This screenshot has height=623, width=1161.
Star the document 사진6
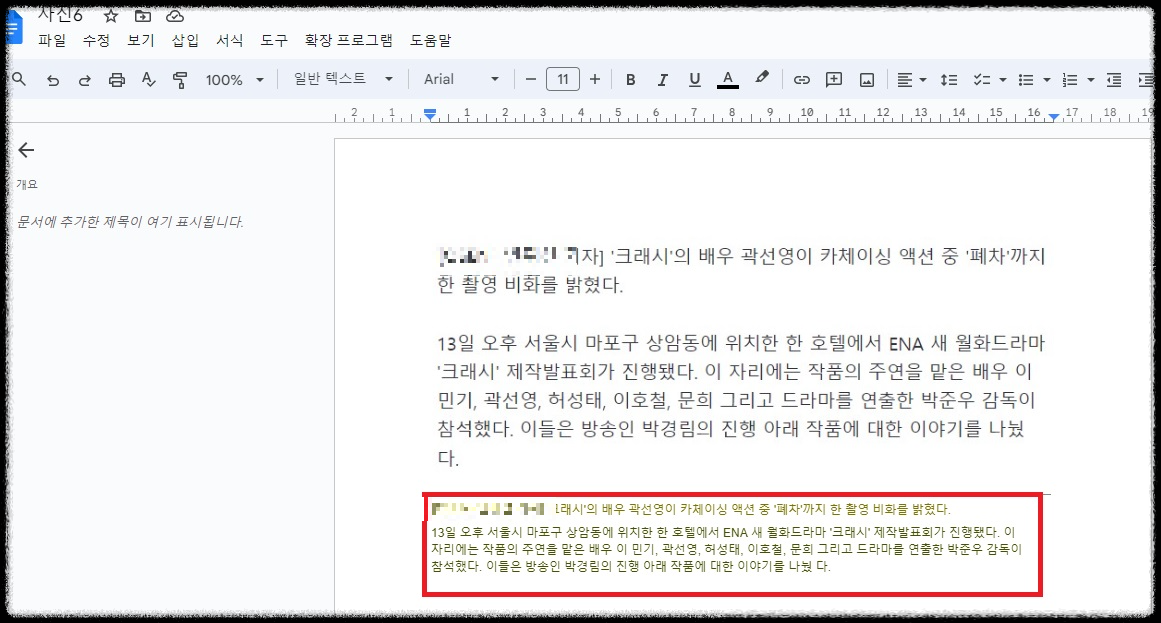110,15
